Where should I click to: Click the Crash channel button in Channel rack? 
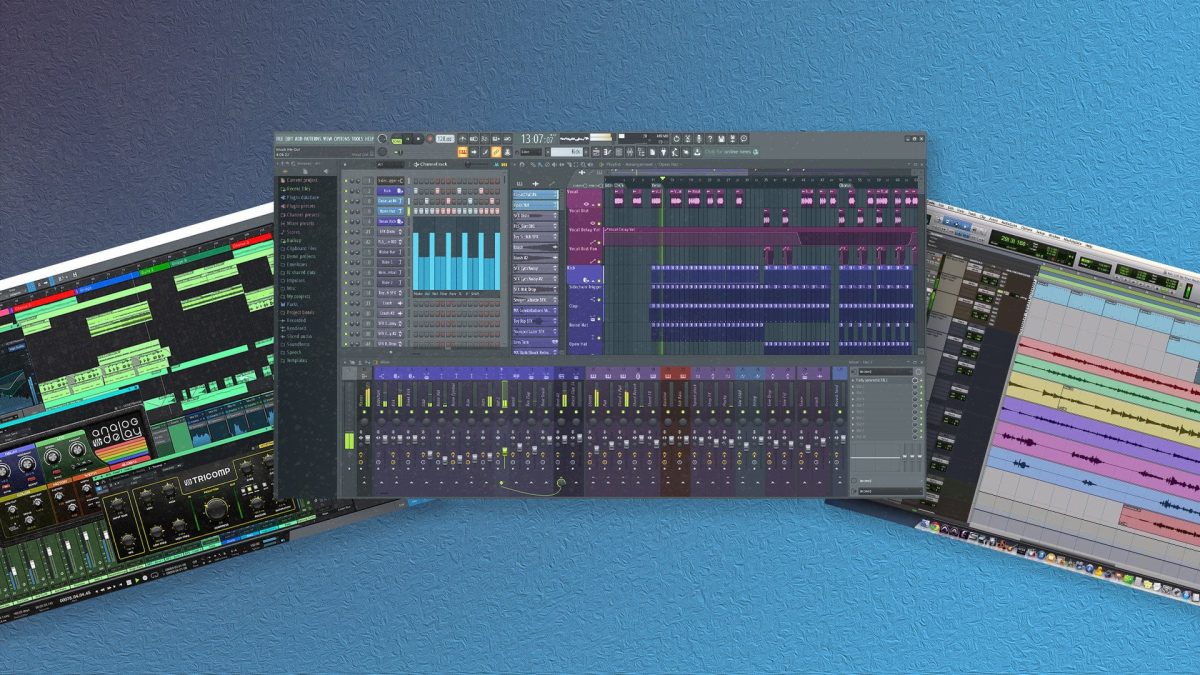(x=390, y=303)
